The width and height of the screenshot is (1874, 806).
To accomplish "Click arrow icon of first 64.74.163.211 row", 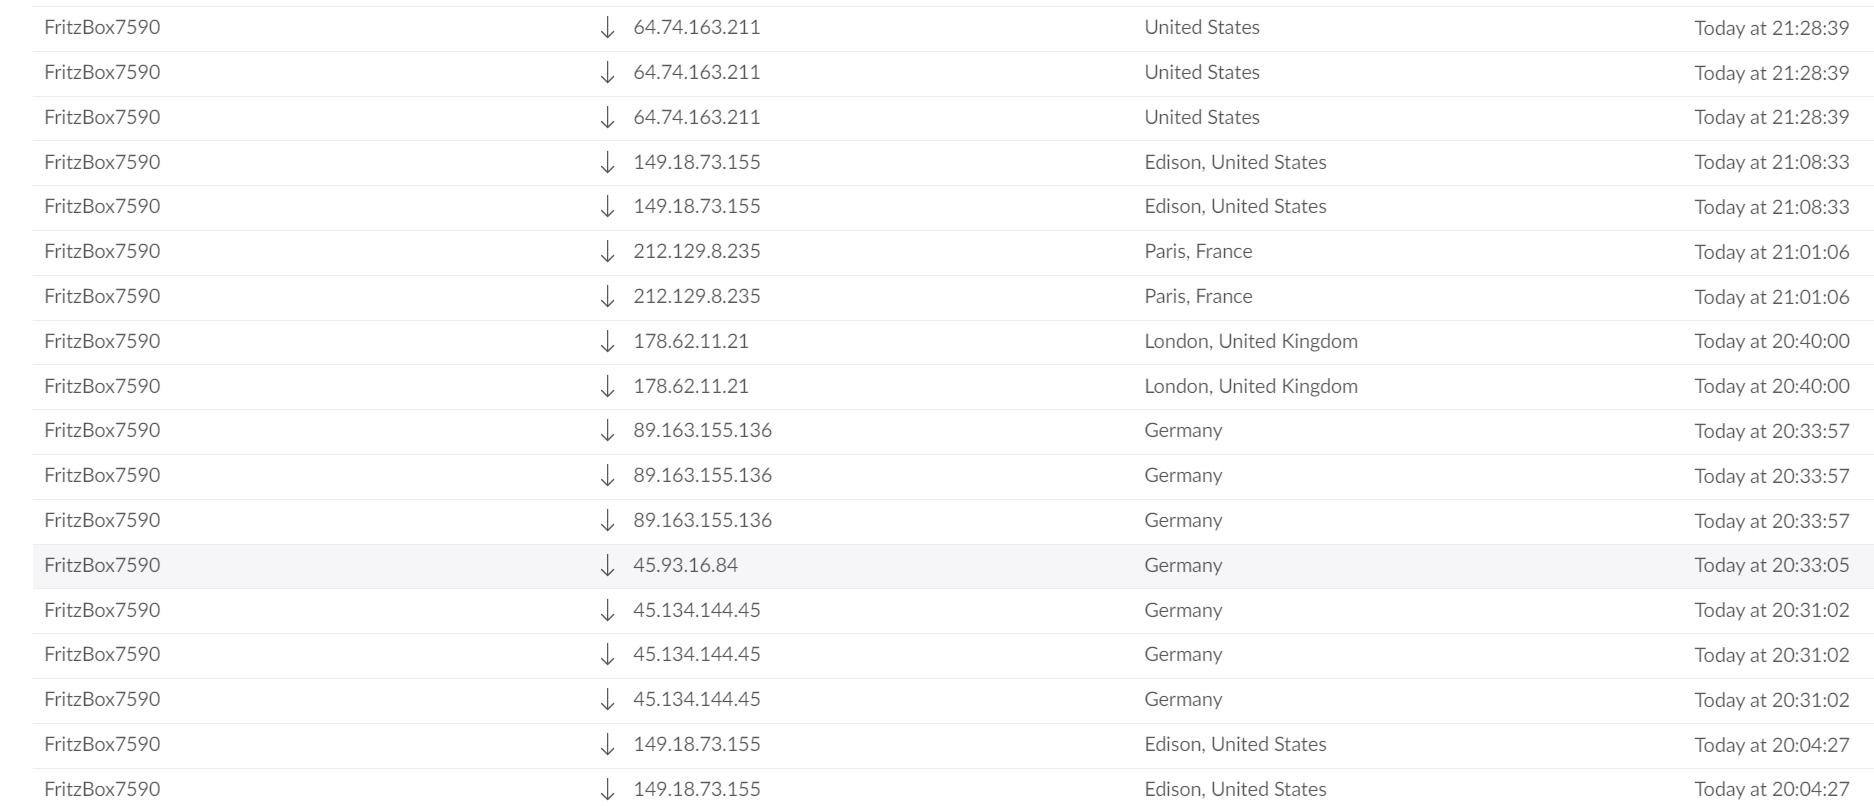I will pos(607,28).
